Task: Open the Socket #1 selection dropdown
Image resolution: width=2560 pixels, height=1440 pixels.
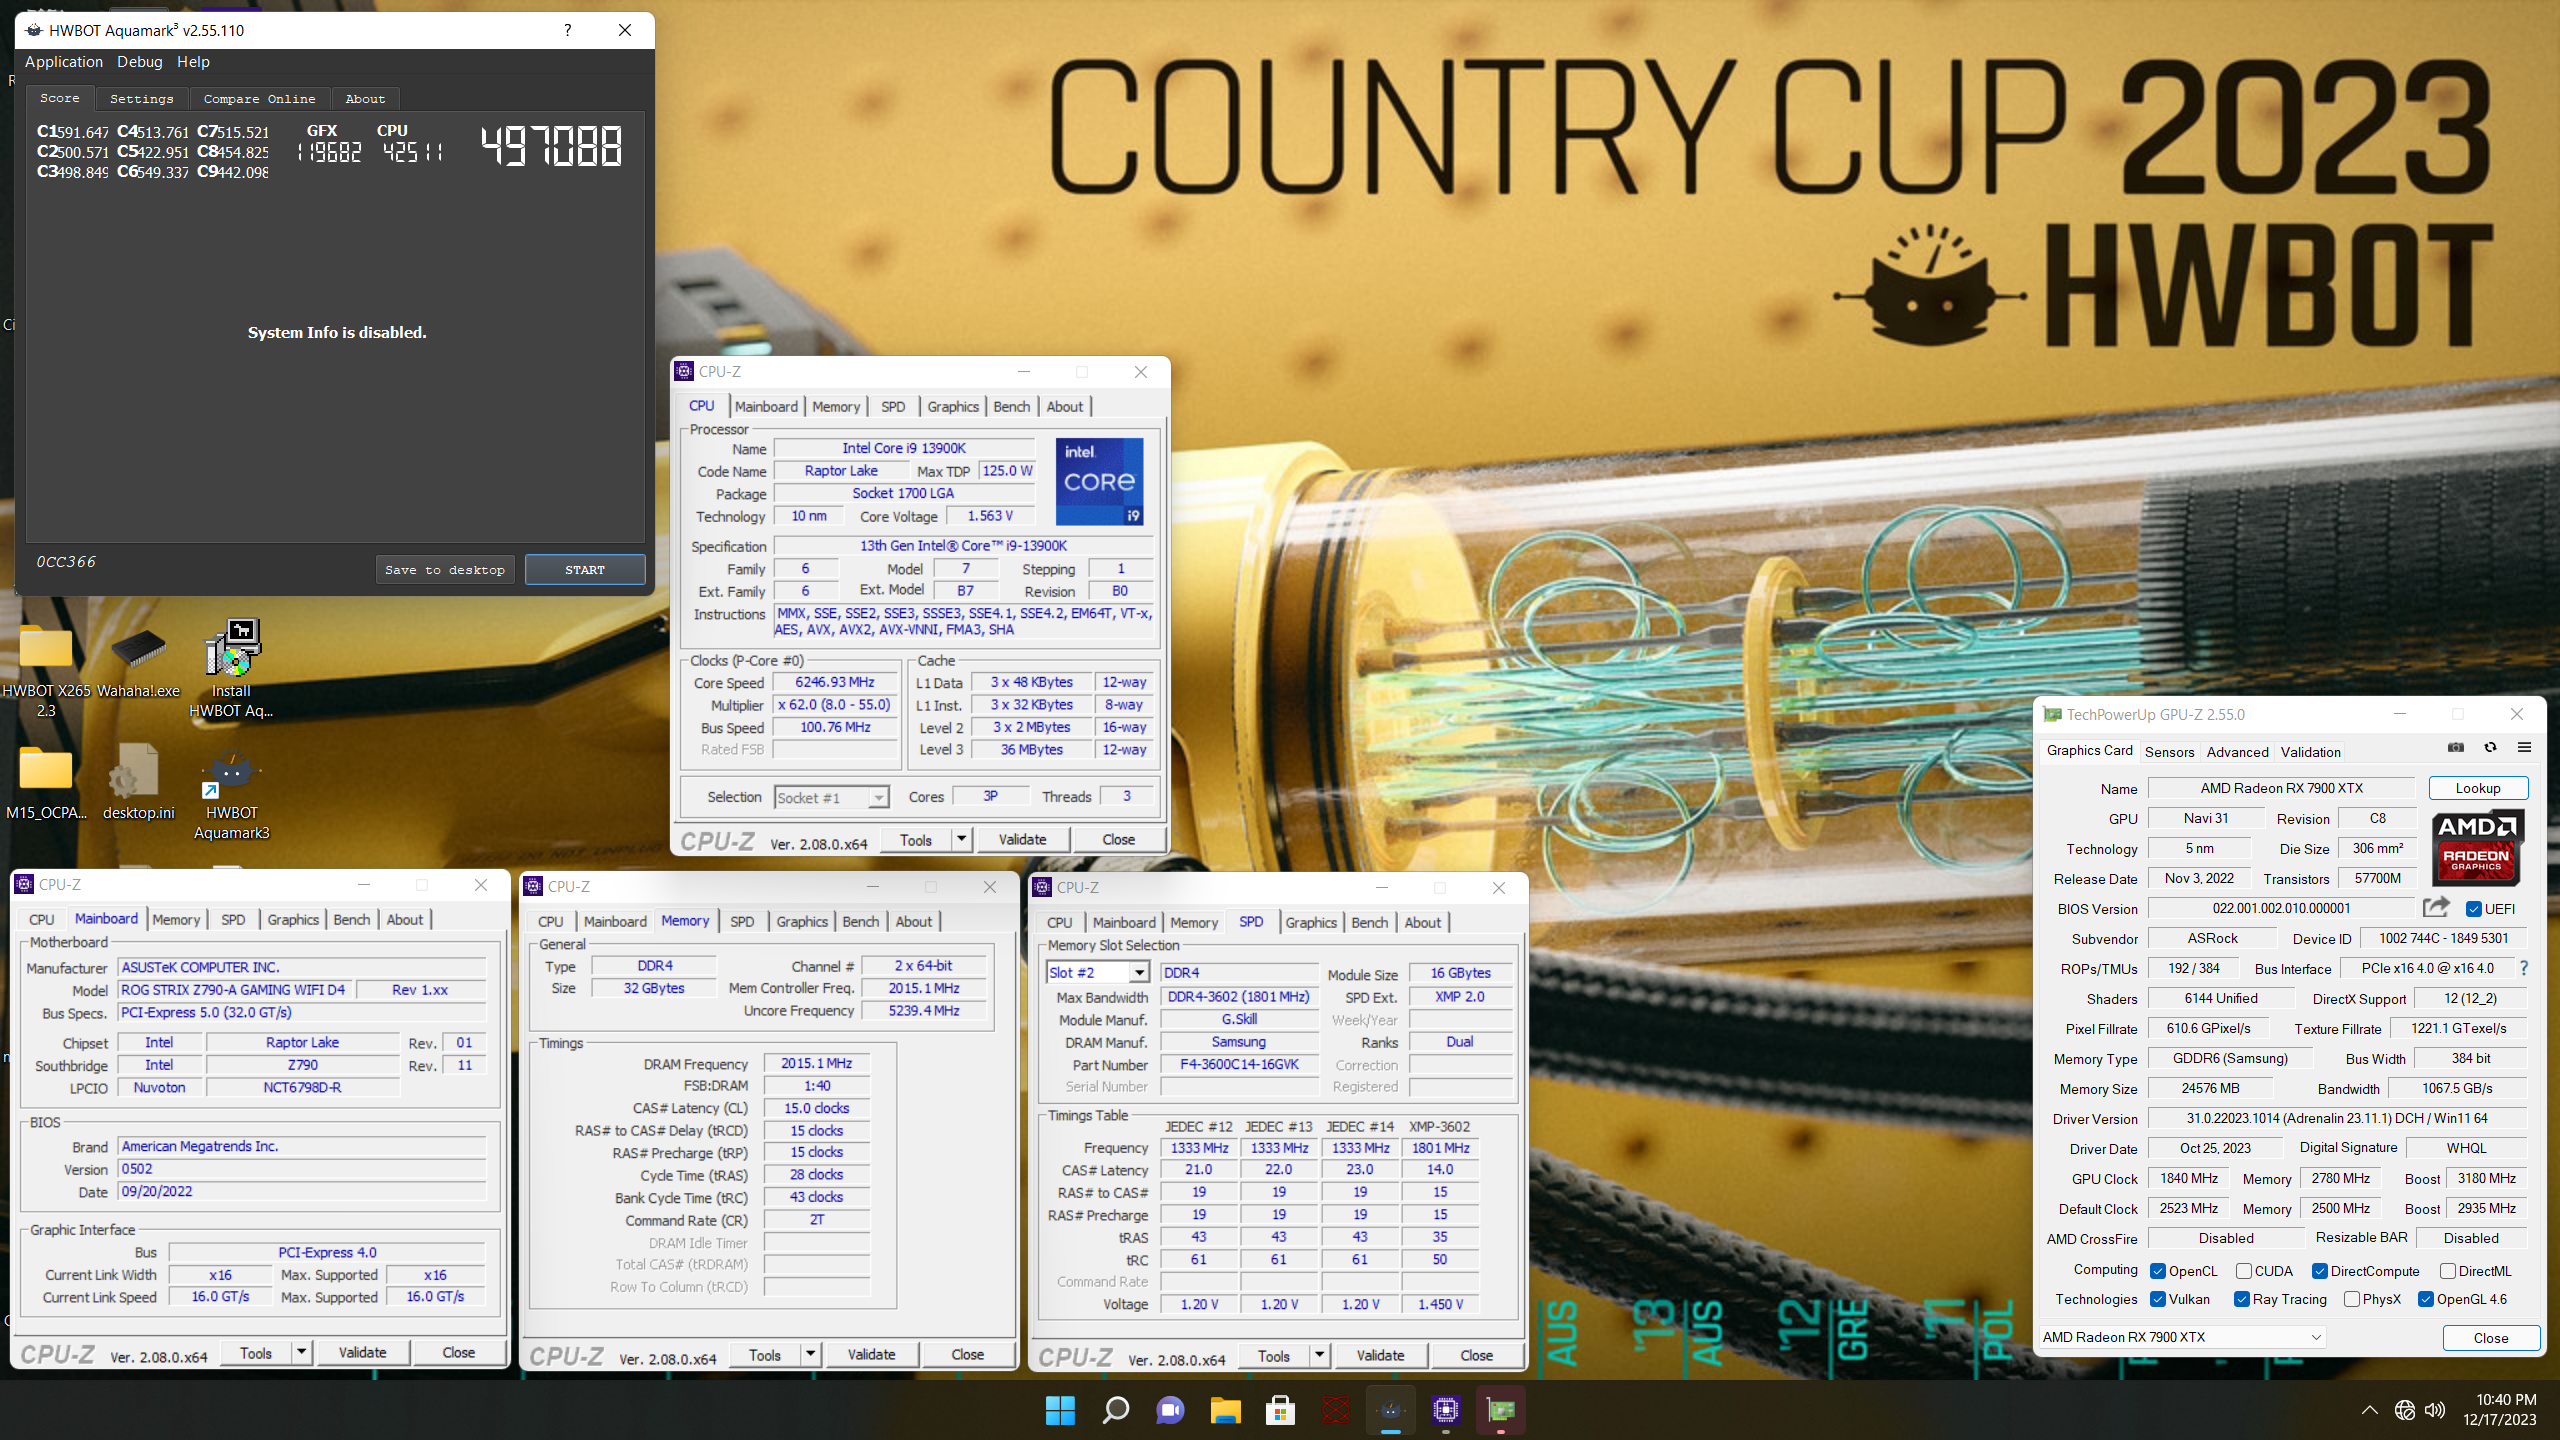Action: pos(831,797)
